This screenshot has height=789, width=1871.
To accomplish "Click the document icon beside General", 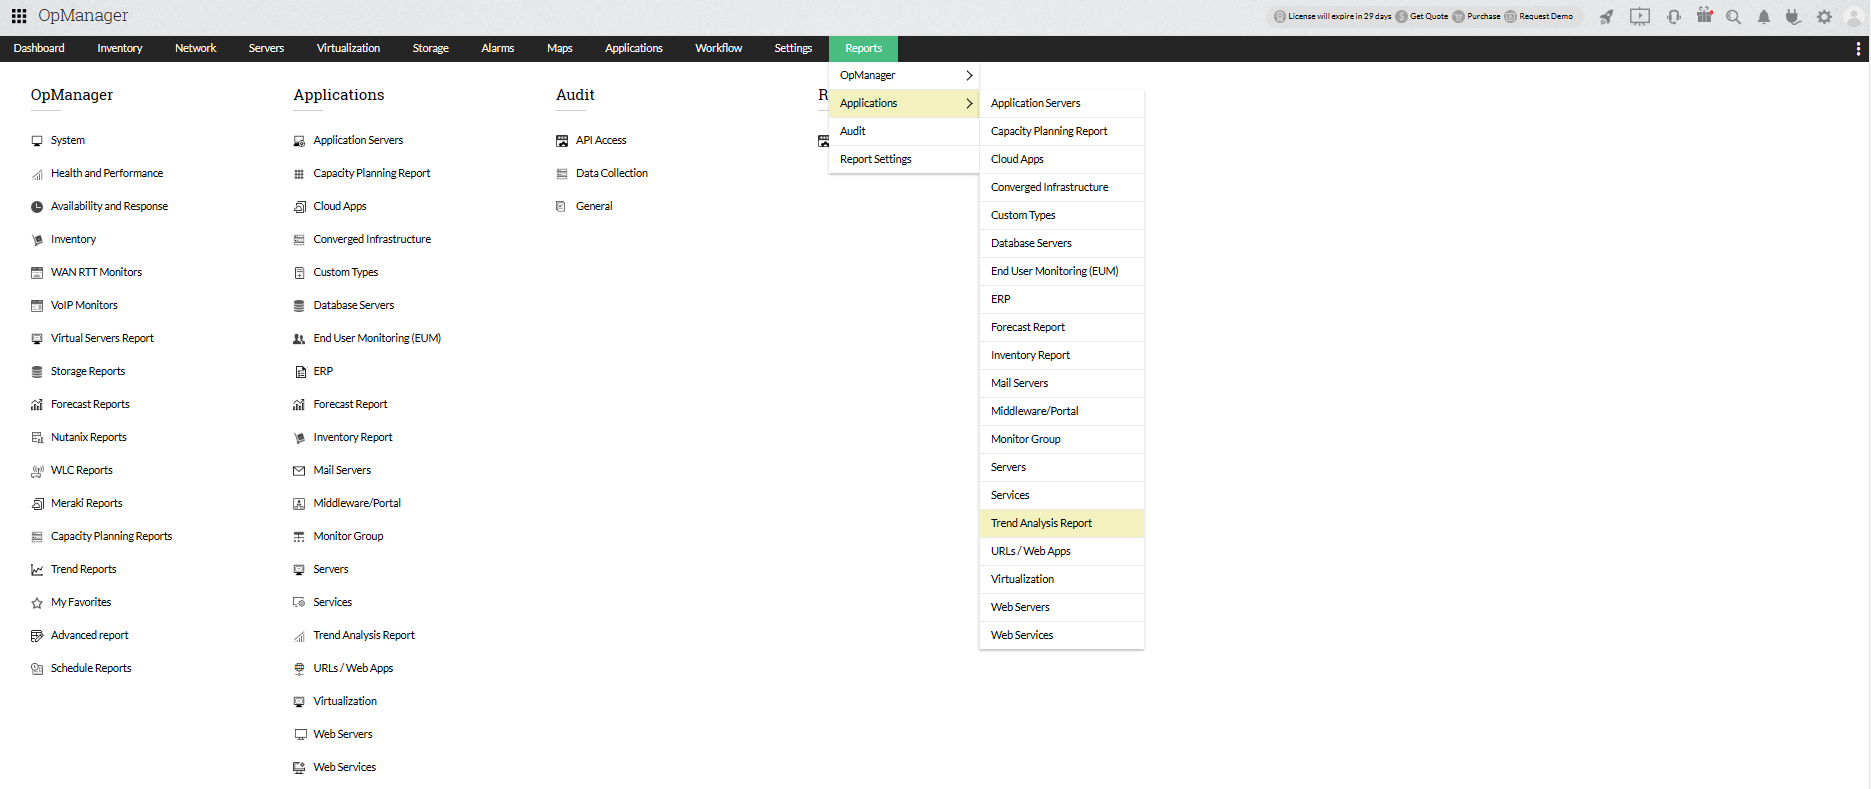I will pyautogui.click(x=561, y=207).
